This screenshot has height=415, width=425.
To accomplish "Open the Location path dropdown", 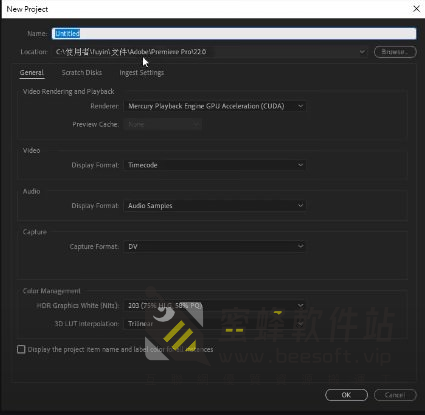I will (210, 52).
